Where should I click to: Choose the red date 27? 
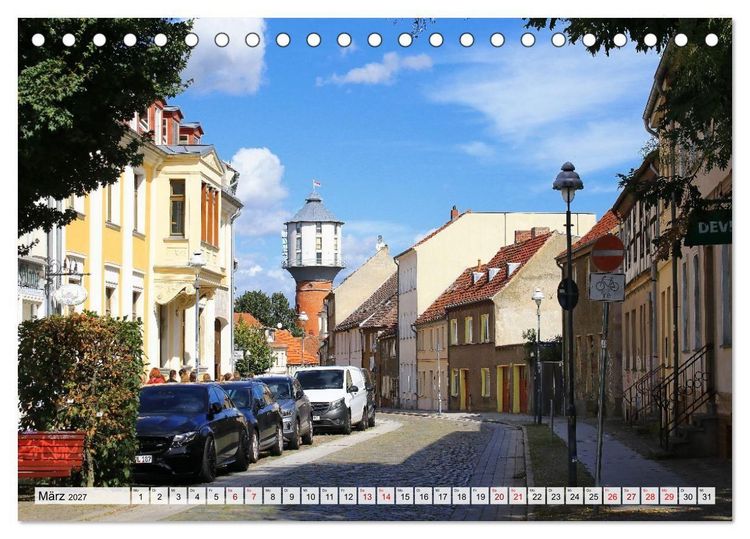pyautogui.click(x=631, y=495)
